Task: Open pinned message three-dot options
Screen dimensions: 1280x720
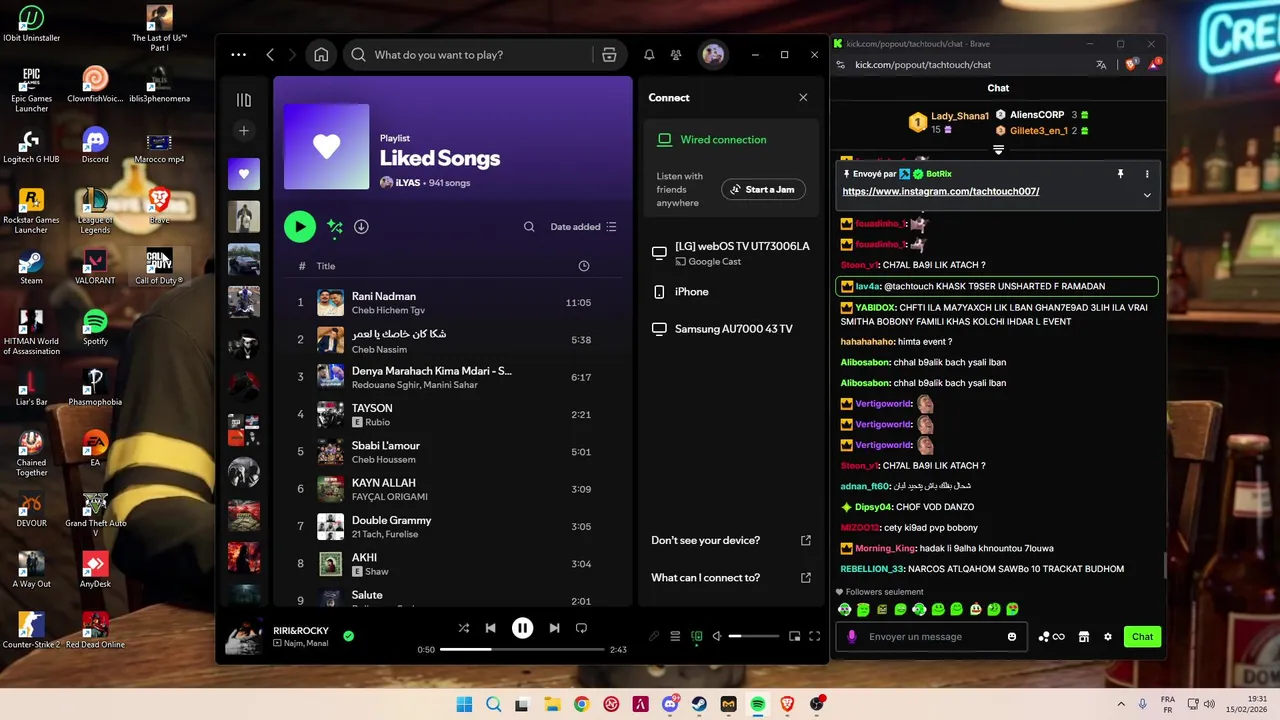Action: click(x=1147, y=174)
